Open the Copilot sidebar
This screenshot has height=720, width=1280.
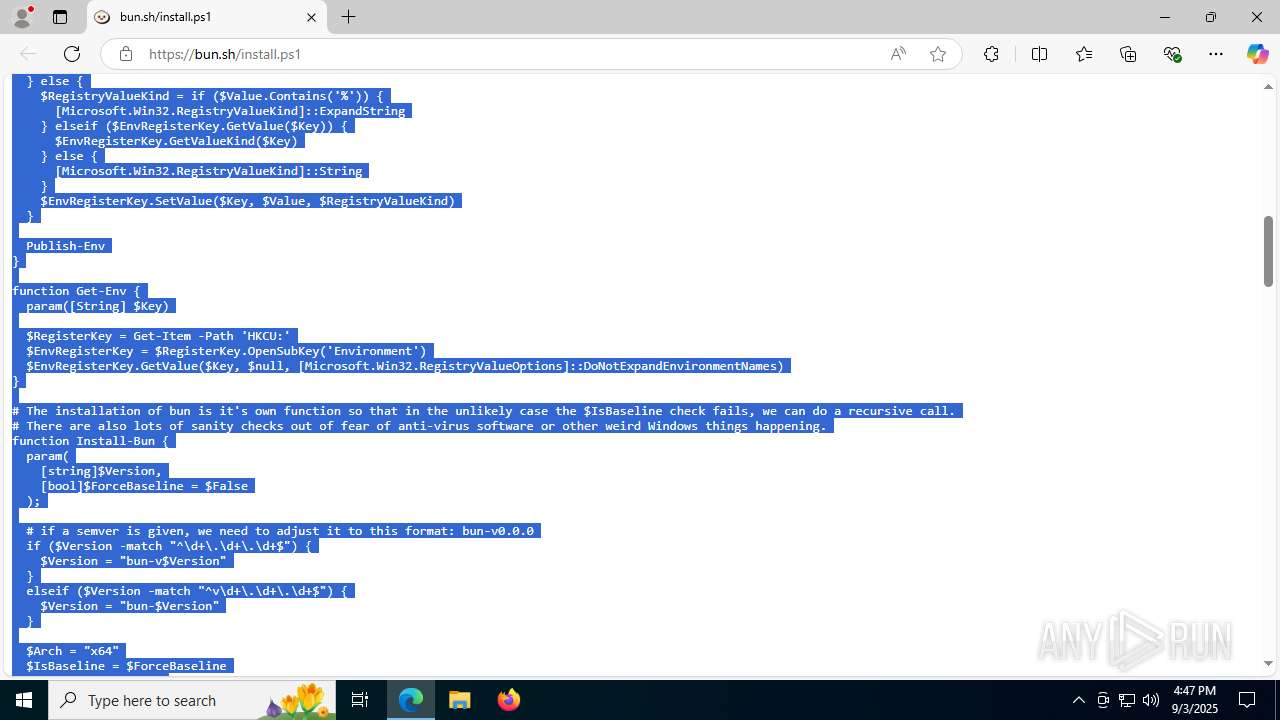tap(1257, 54)
